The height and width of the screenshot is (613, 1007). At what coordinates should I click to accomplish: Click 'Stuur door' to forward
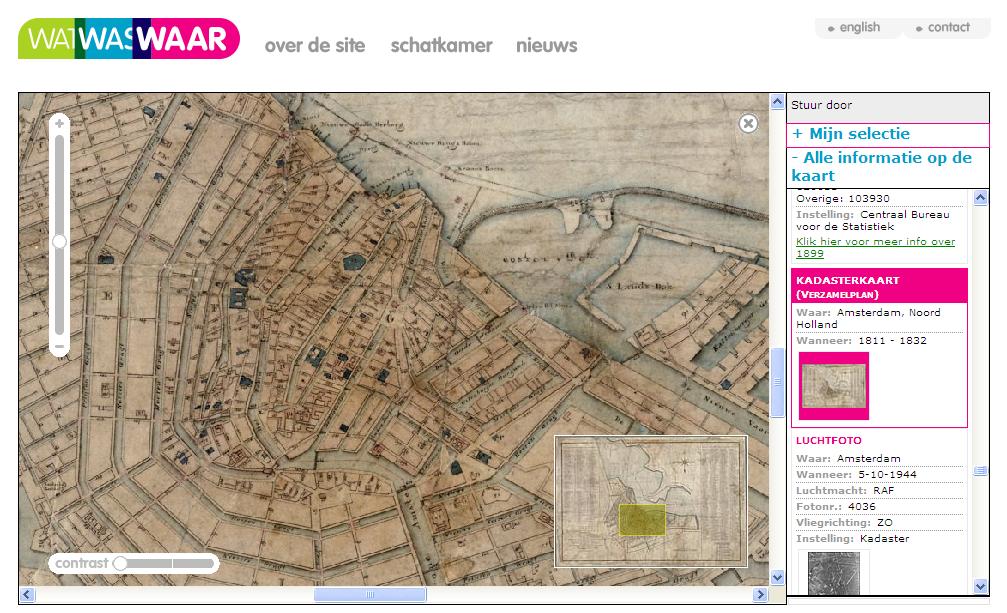(821, 105)
